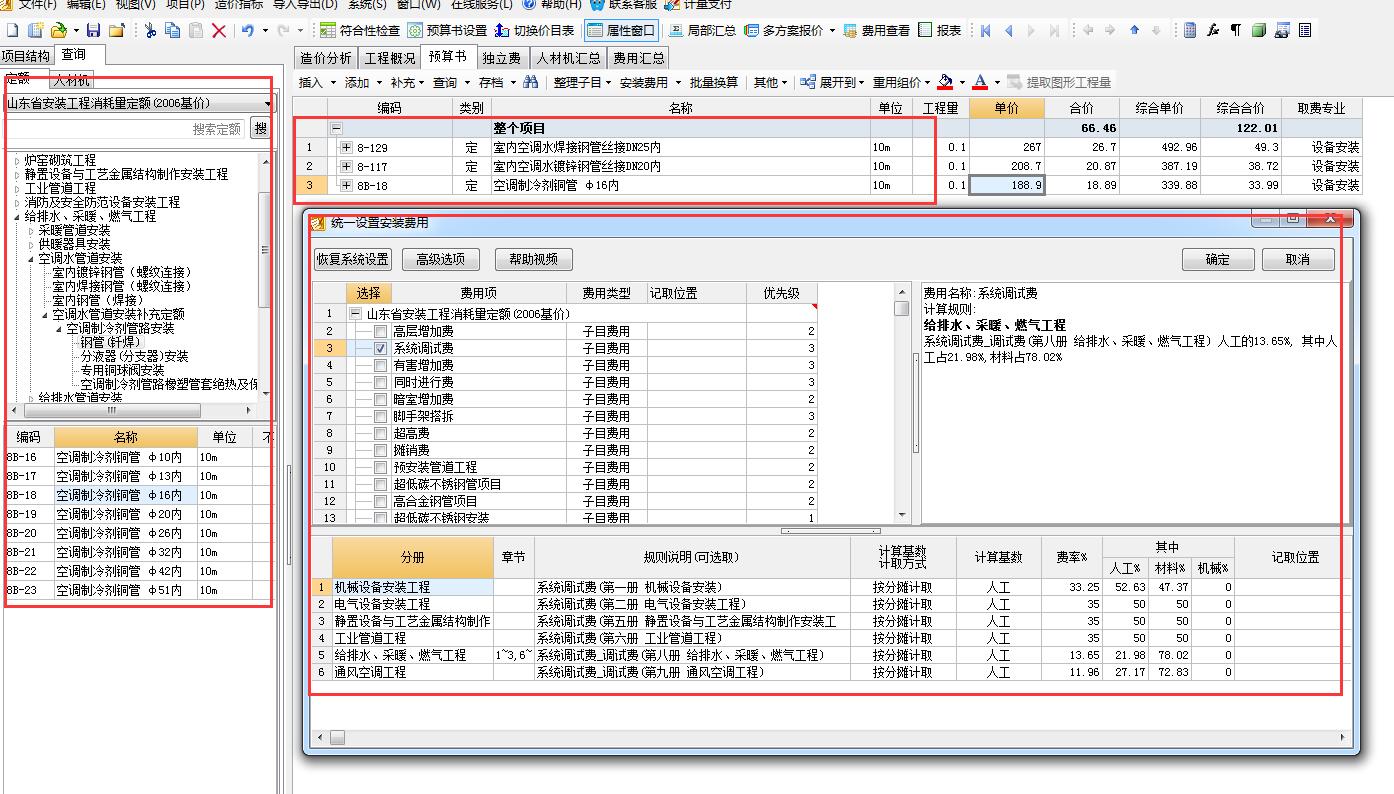The height and width of the screenshot is (794, 1394).
Task: Switch to the 工程概况 tab
Action: tap(389, 58)
